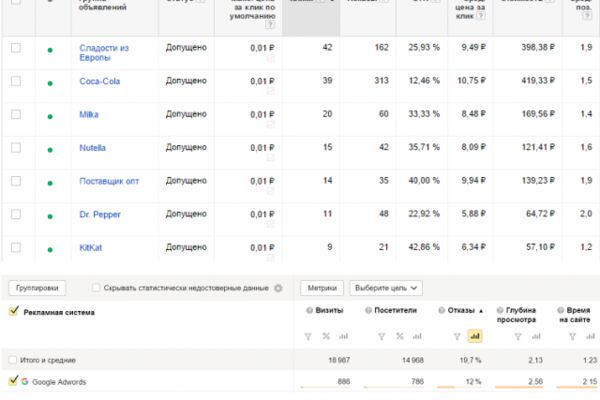600x400 pixels.
Task: Toggle highlighted yellow chart icon under Отказы
Action: (x=475, y=336)
